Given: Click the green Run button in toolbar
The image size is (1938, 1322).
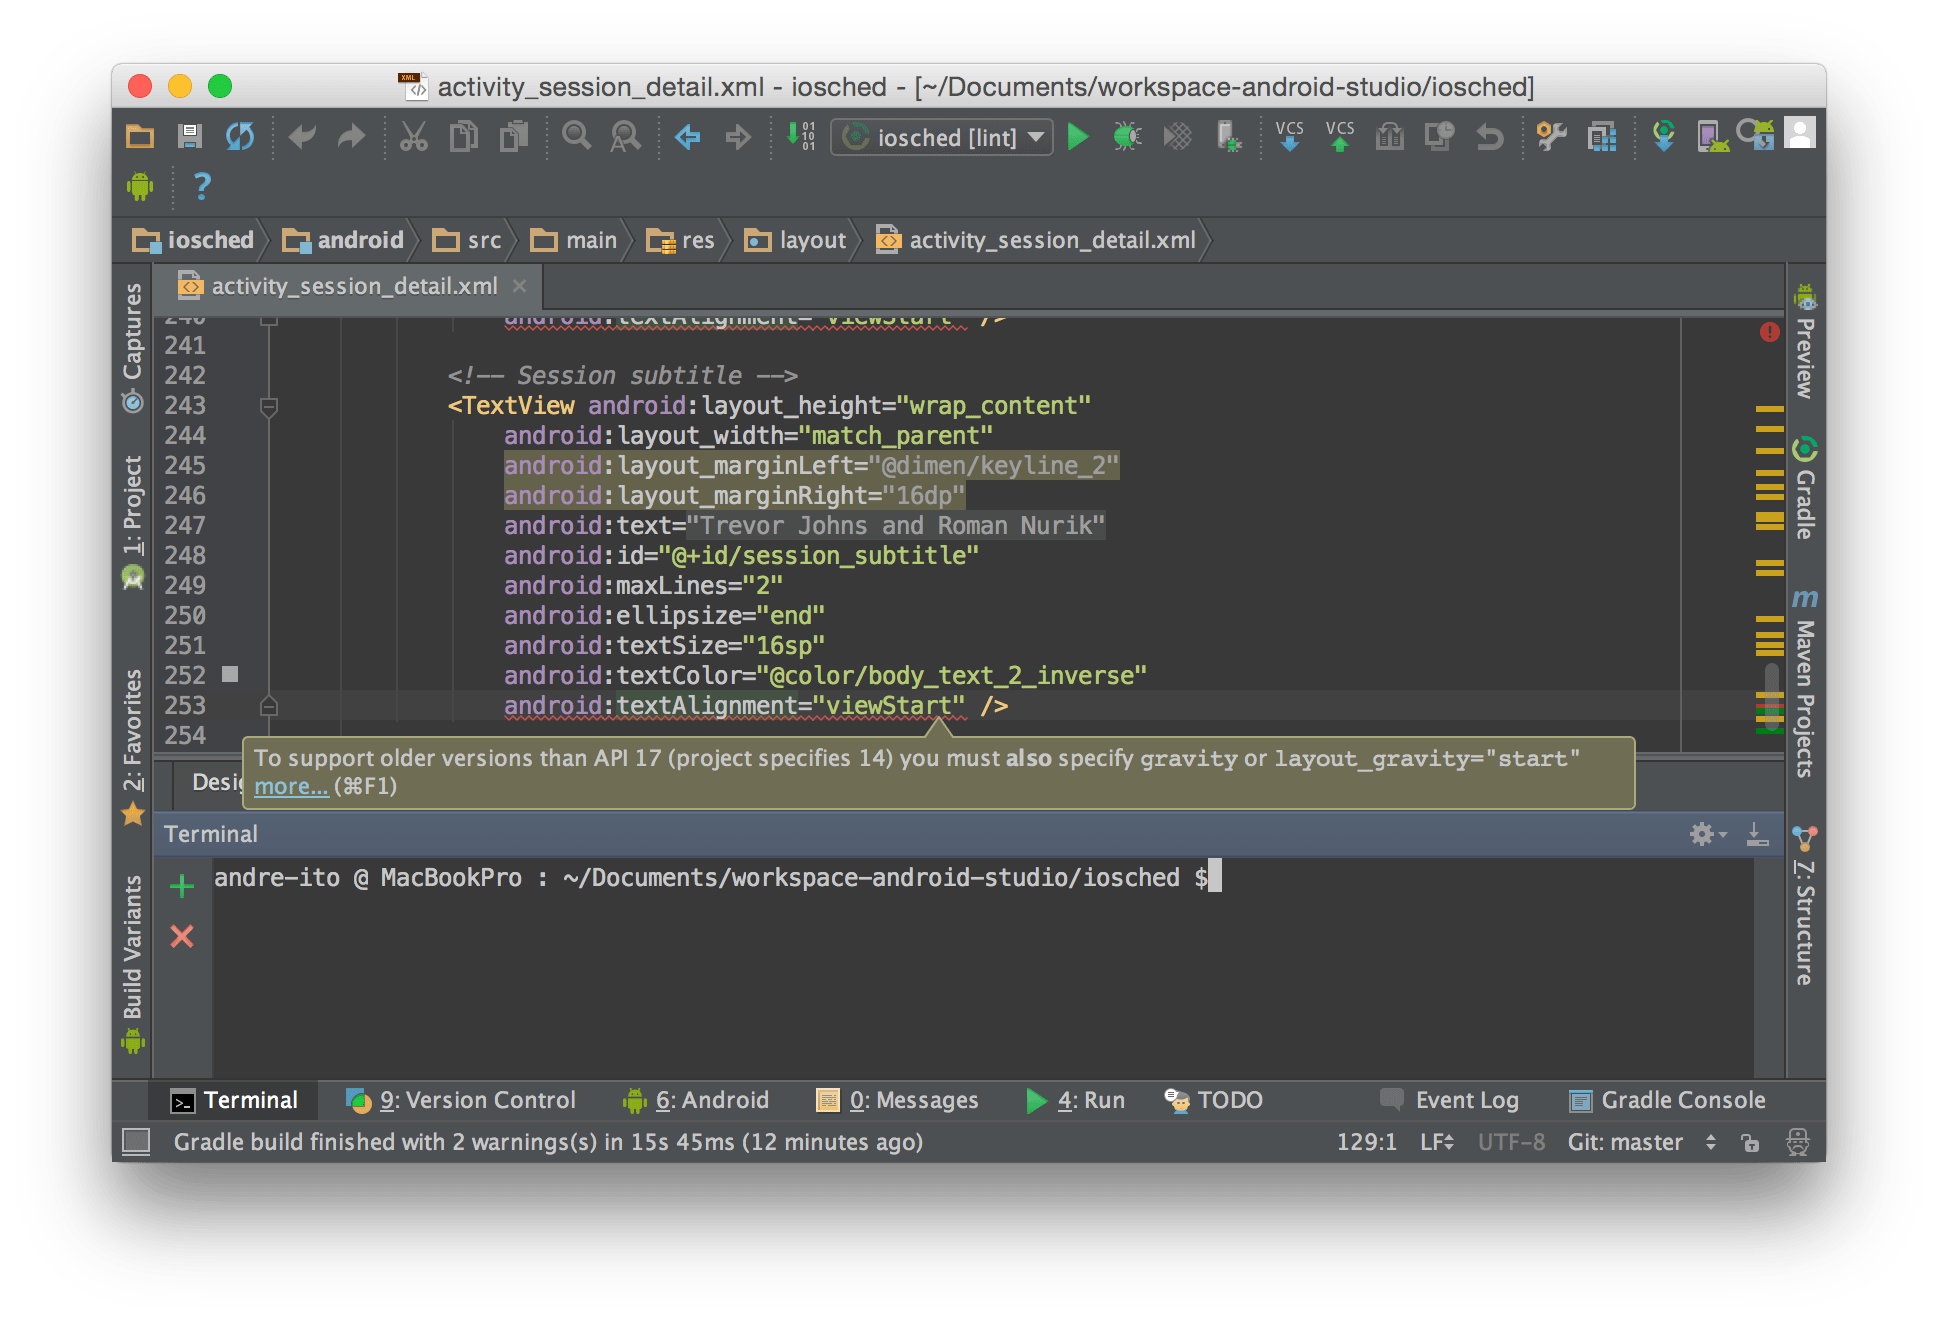Looking at the screenshot, I should (x=1077, y=137).
